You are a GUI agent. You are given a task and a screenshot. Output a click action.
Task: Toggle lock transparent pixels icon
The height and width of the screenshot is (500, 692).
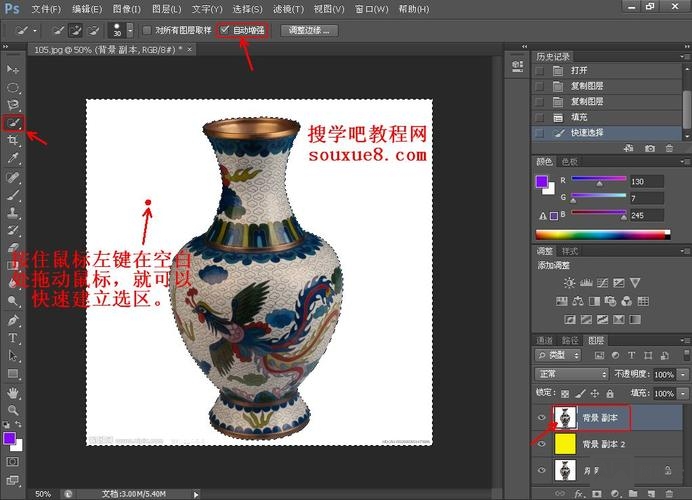click(565, 393)
